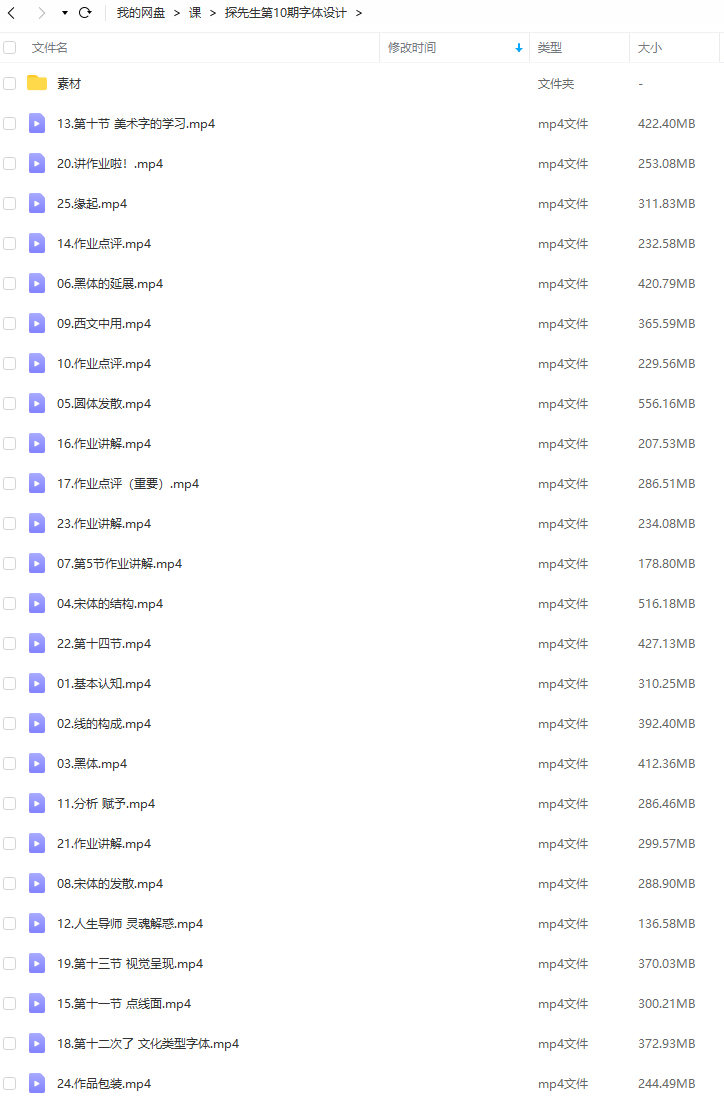Image resolution: width=724 pixels, height=1112 pixels.
Task: Open the 素材 folder icon
Action: pyautogui.click(x=37, y=83)
